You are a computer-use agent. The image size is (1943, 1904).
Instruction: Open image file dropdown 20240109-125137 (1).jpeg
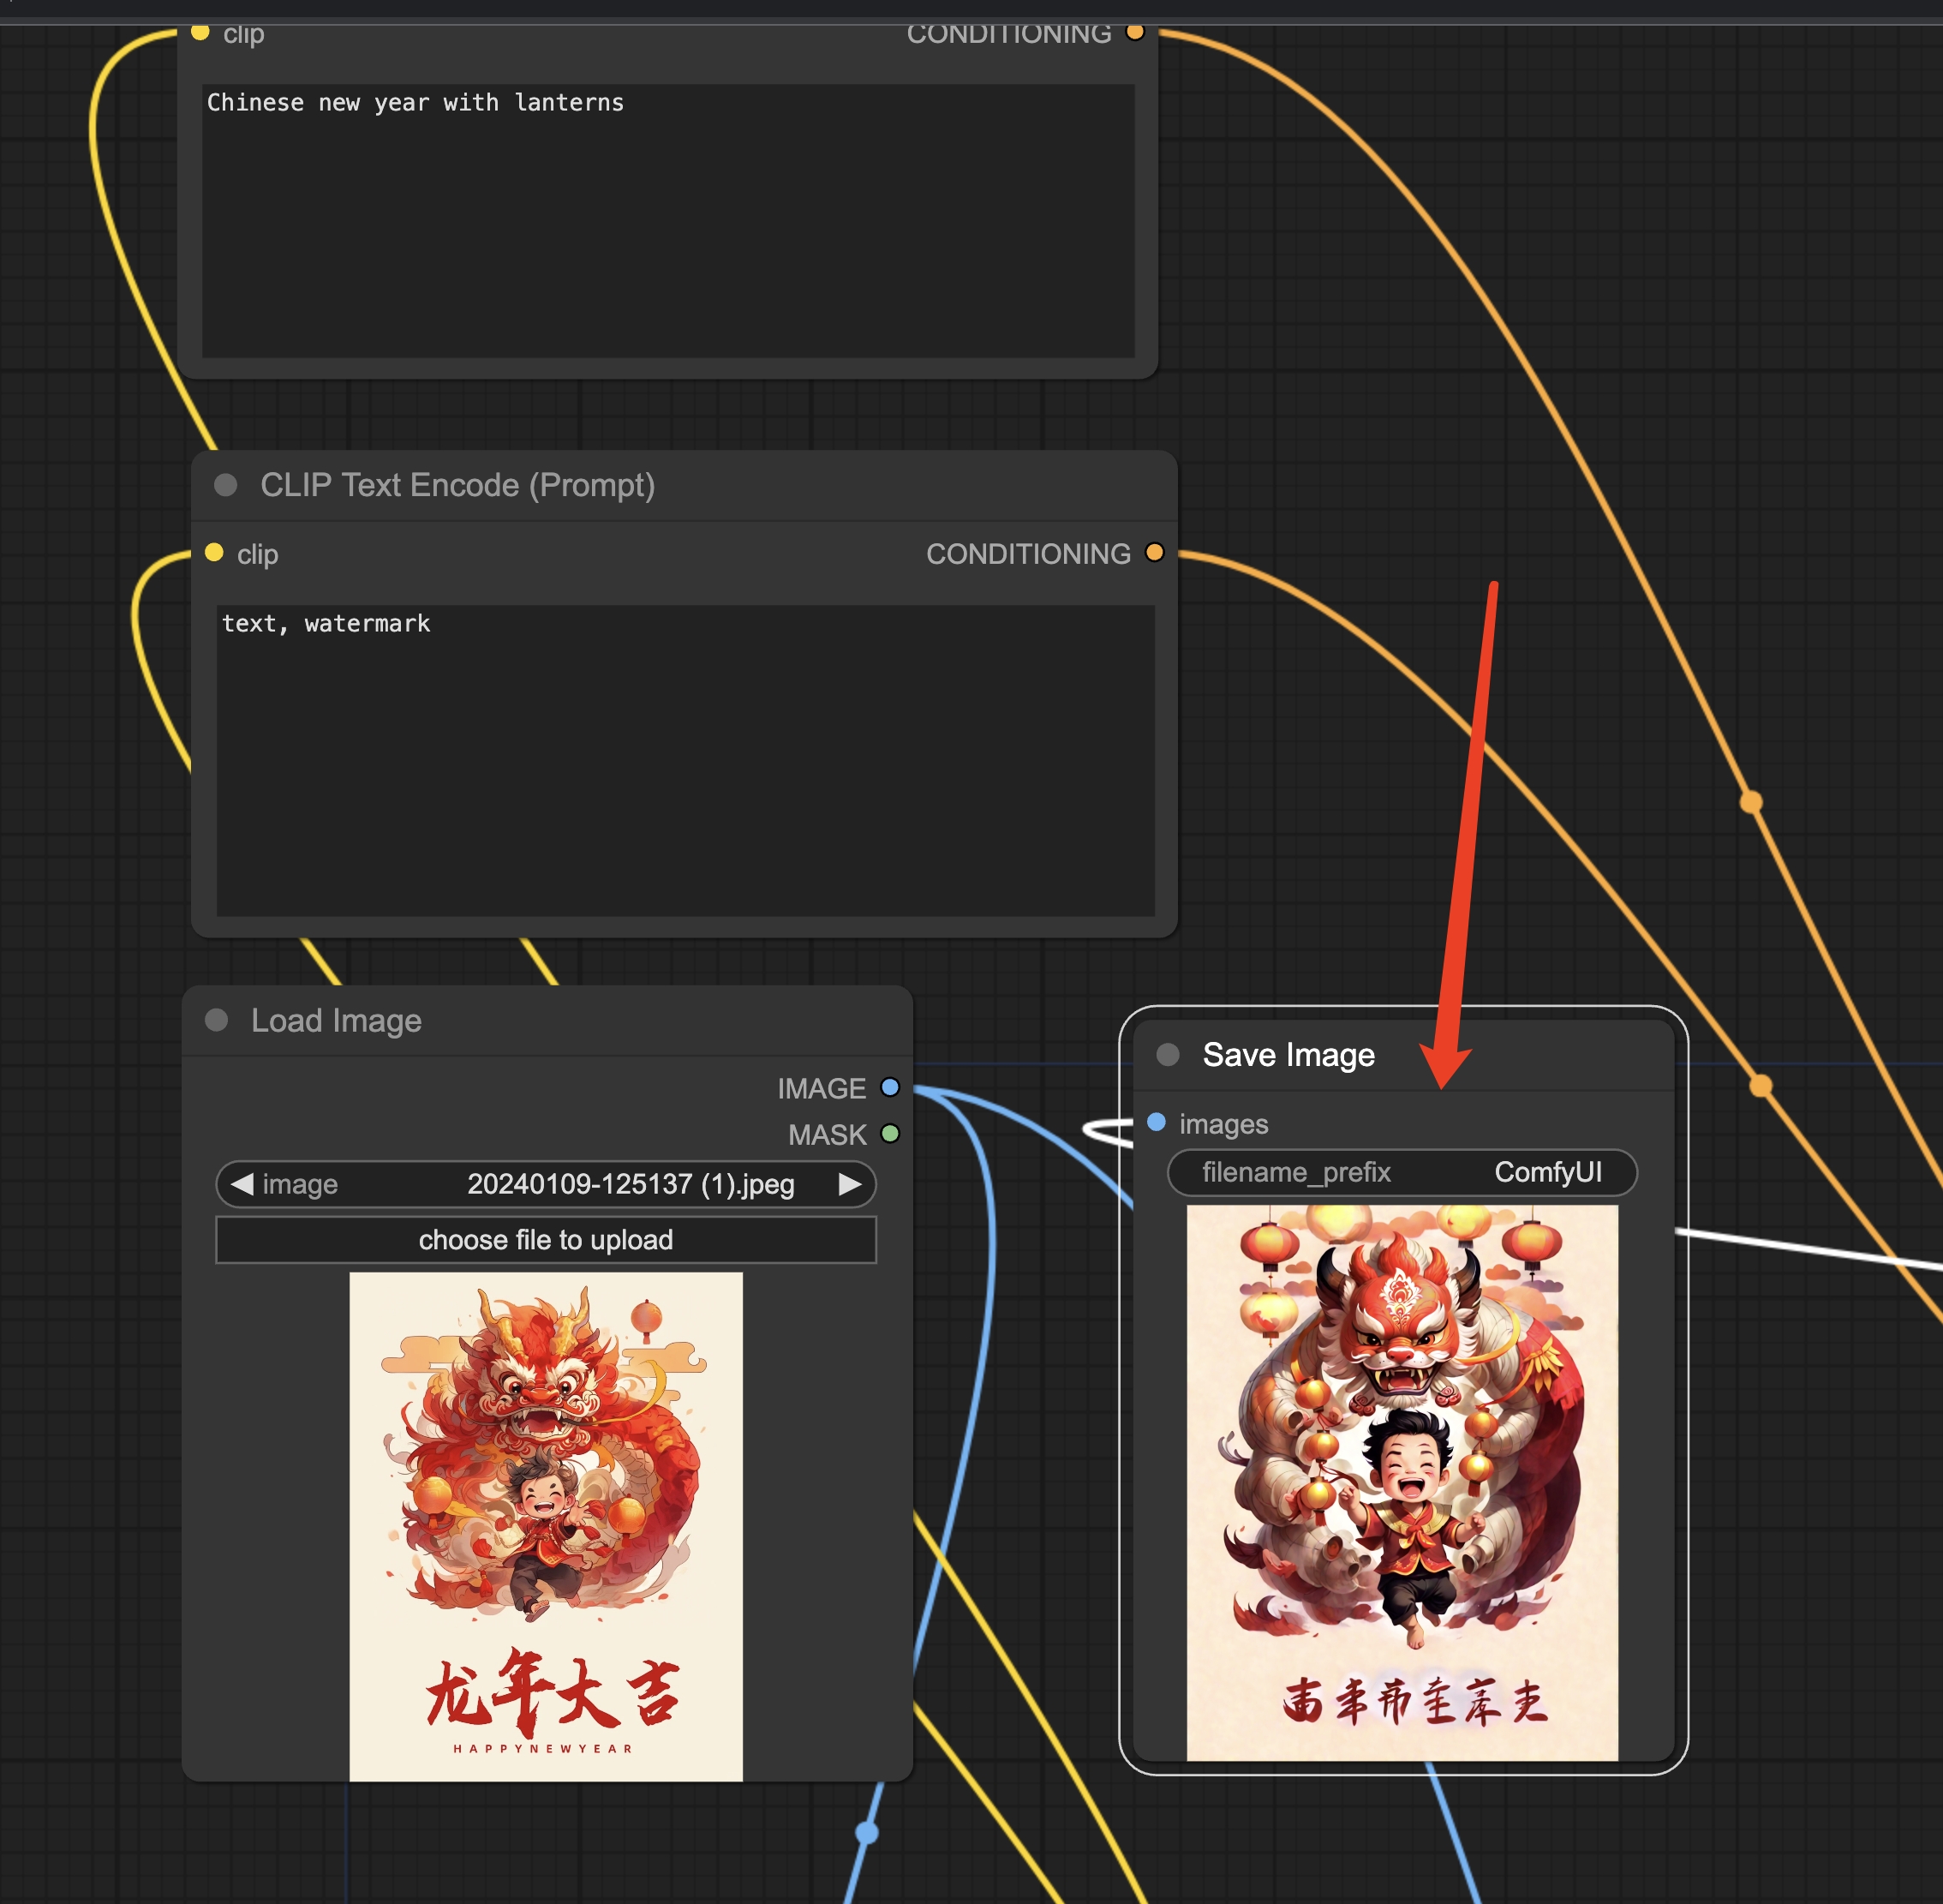pyautogui.click(x=630, y=1184)
